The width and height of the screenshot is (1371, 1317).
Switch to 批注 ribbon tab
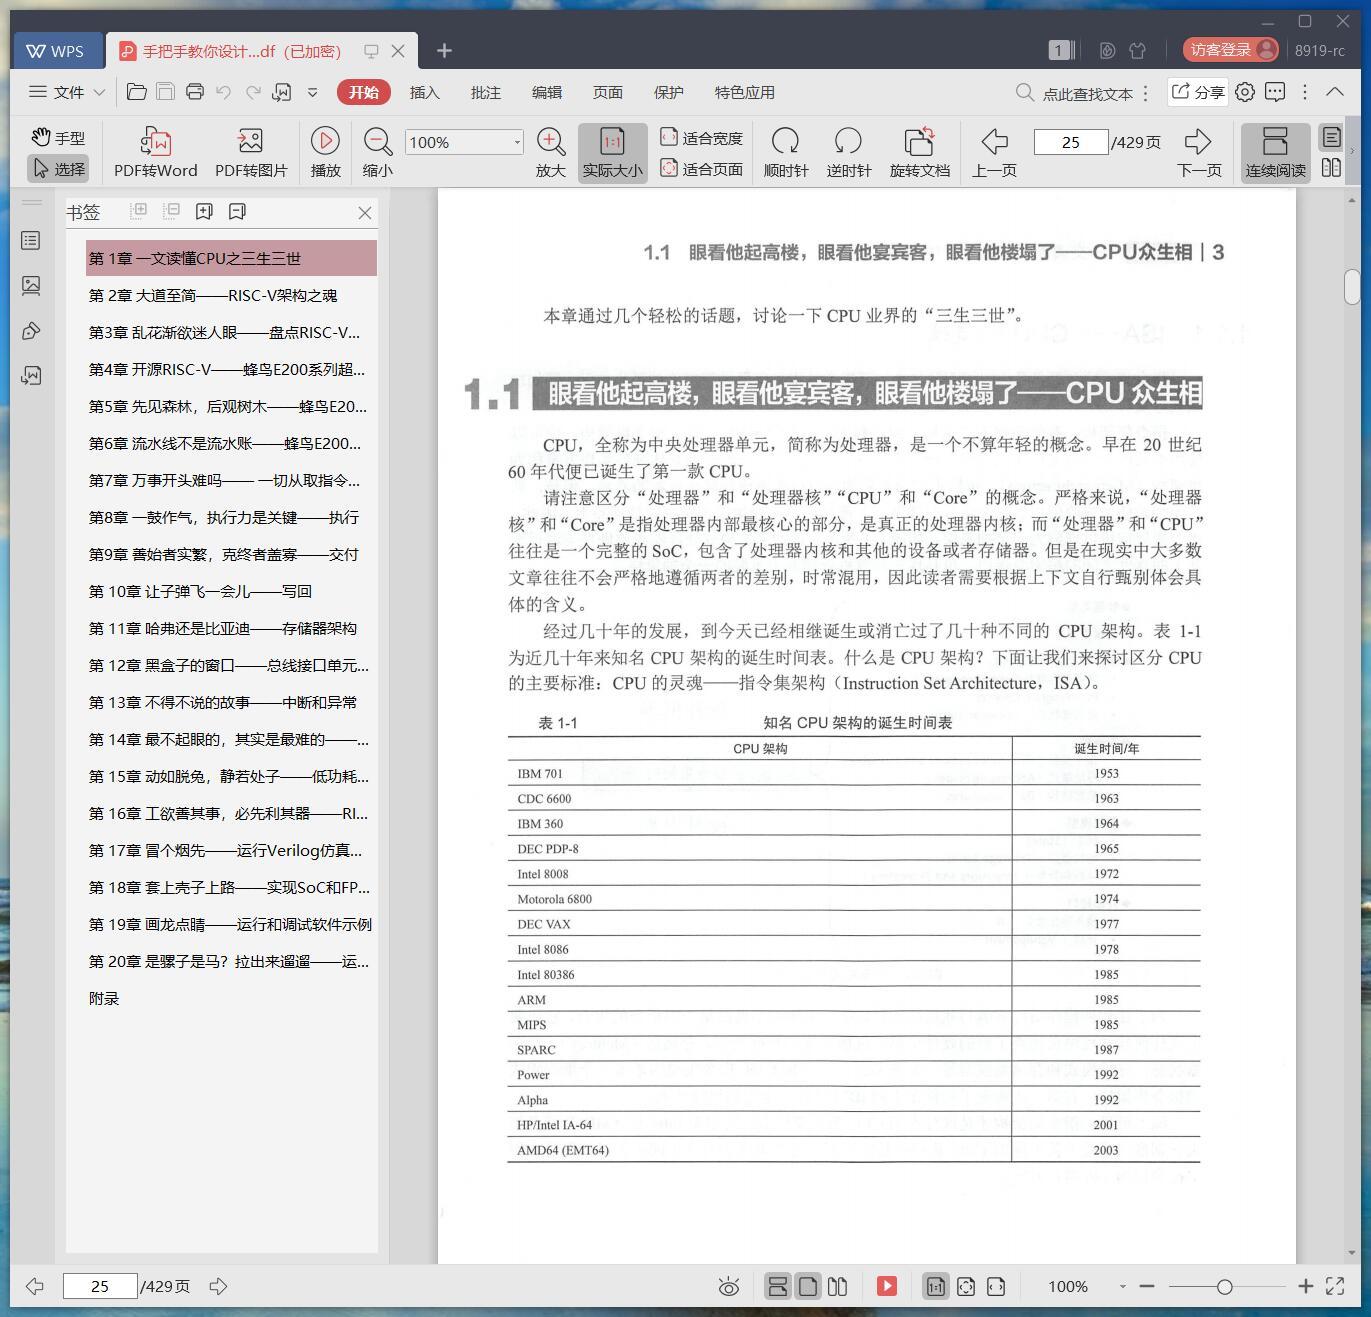[485, 92]
